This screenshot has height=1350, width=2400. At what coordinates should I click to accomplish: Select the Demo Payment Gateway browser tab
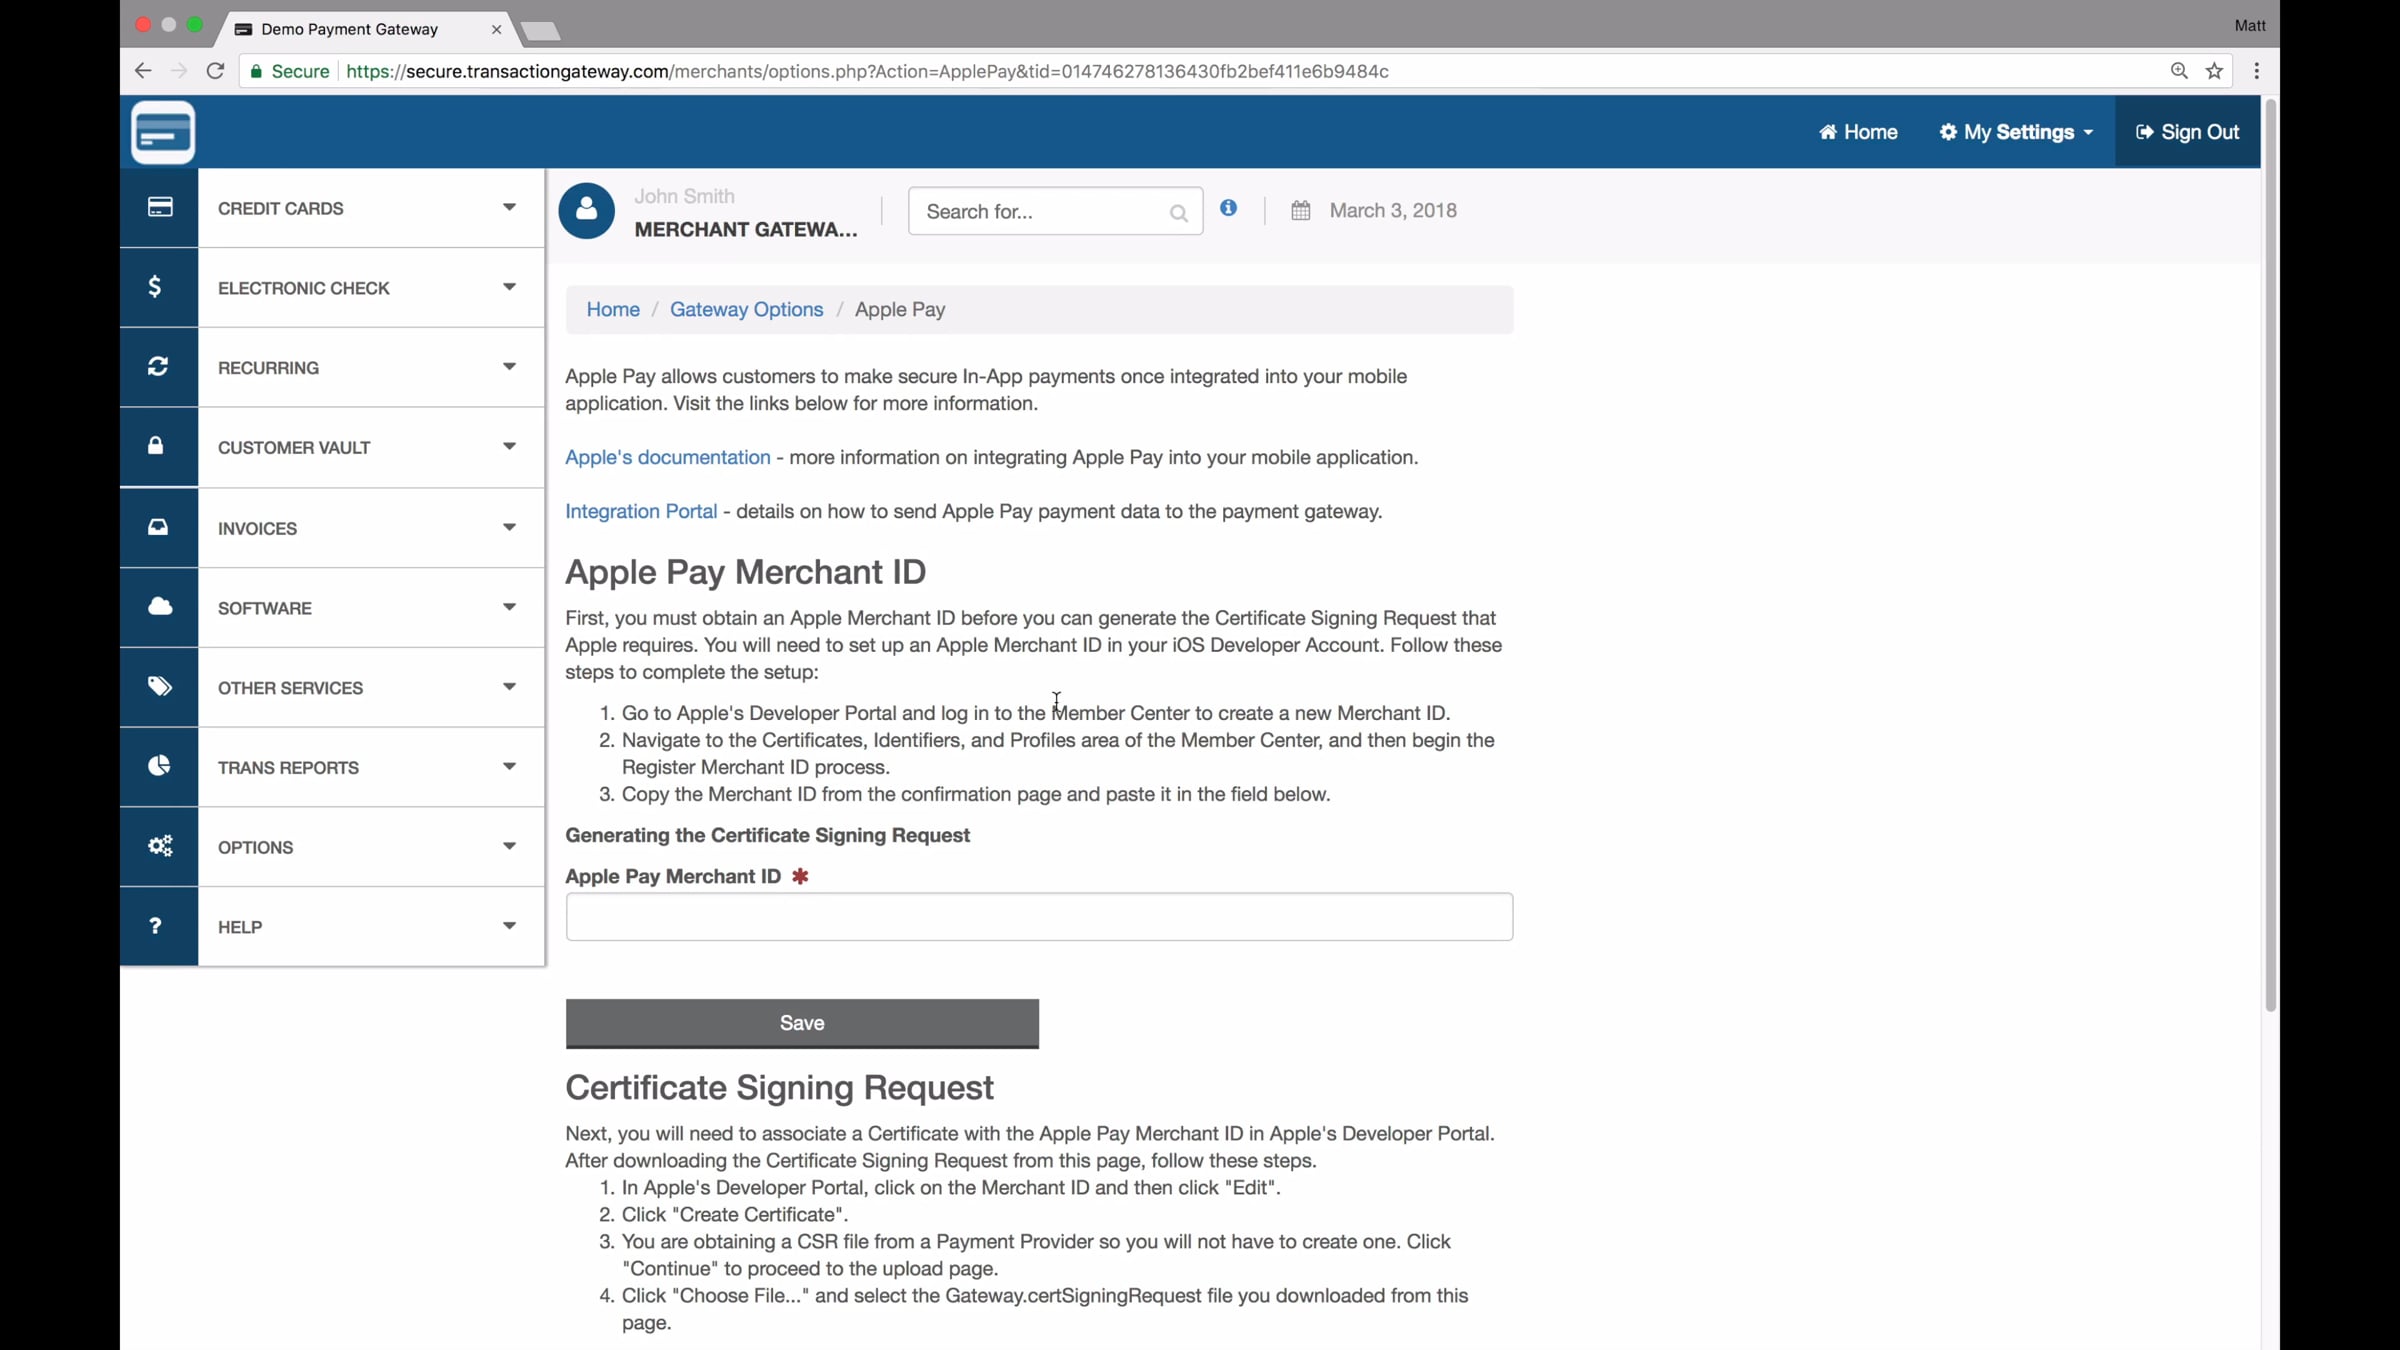click(365, 29)
